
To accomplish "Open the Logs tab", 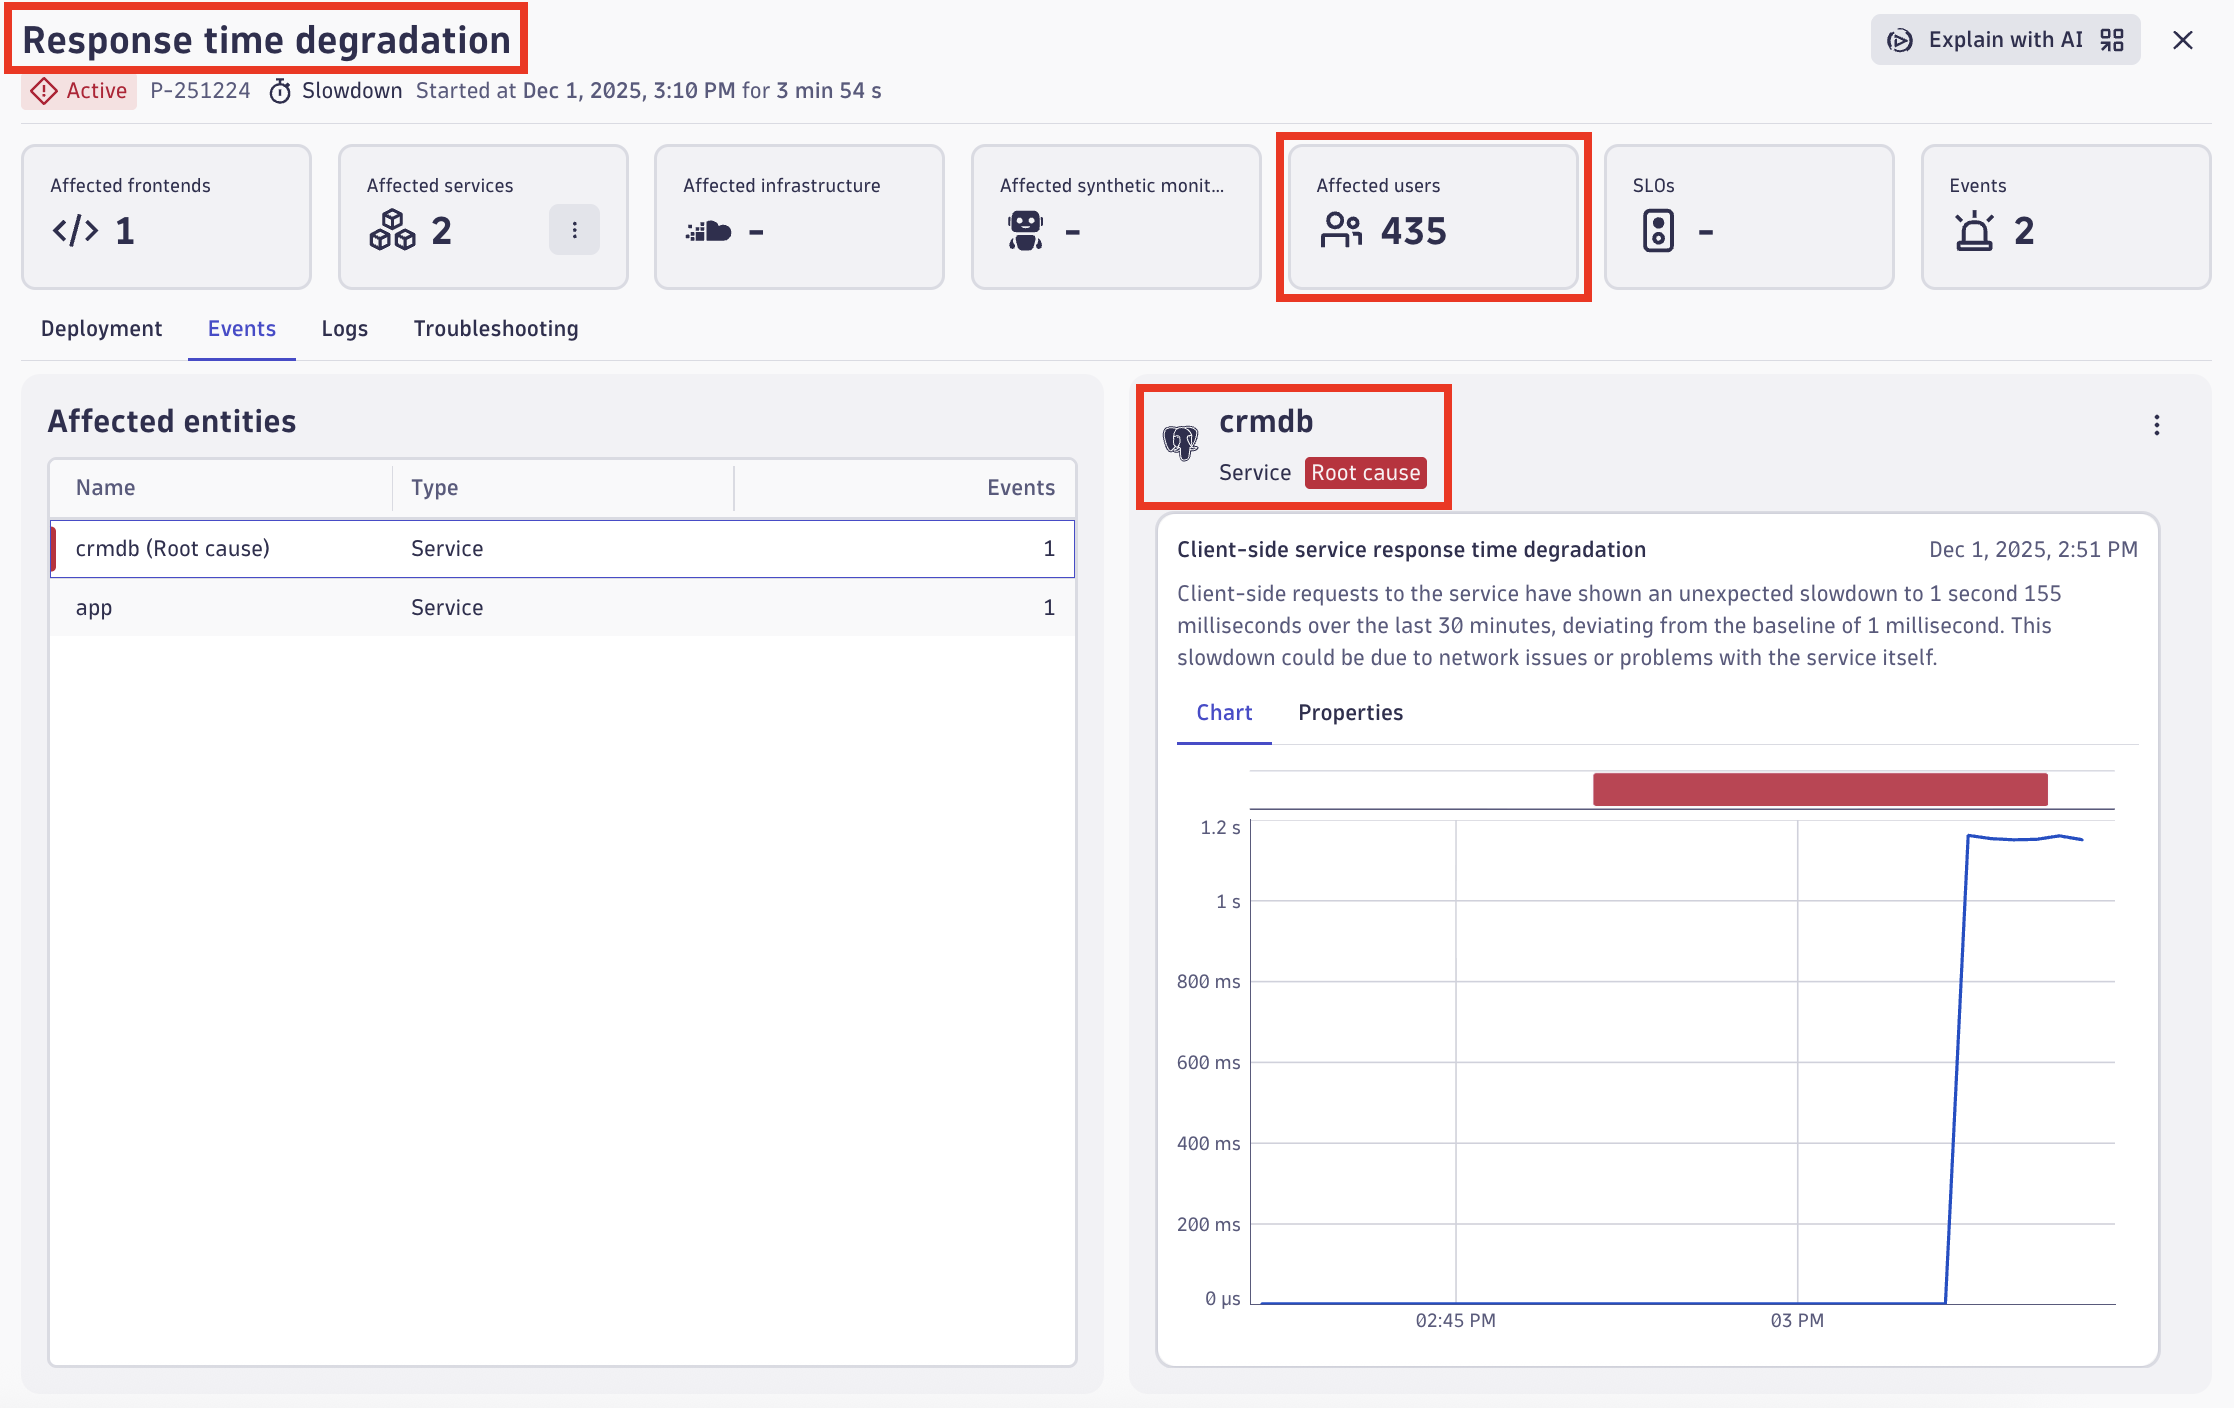I will [344, 329].
